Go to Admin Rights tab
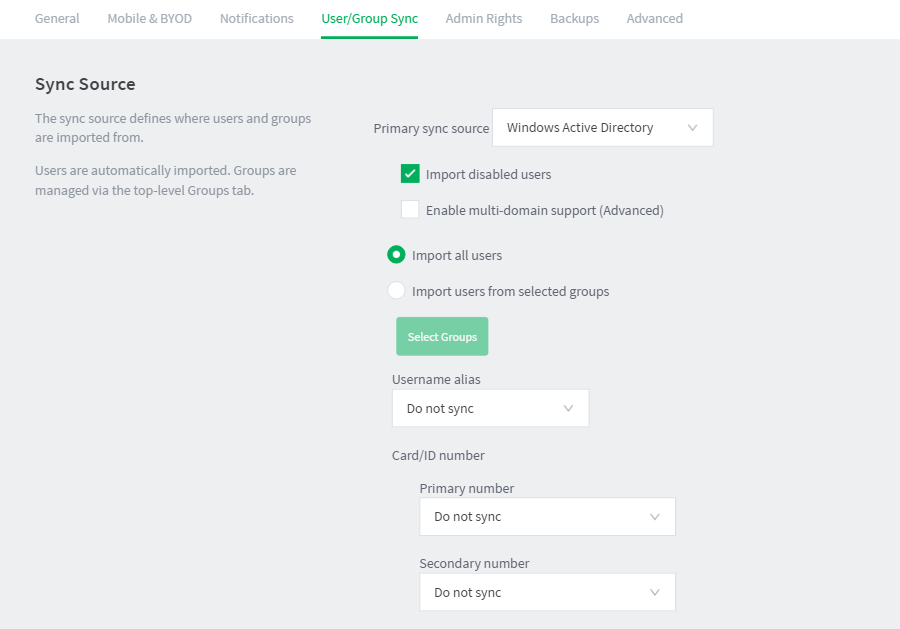 [484, 18]
